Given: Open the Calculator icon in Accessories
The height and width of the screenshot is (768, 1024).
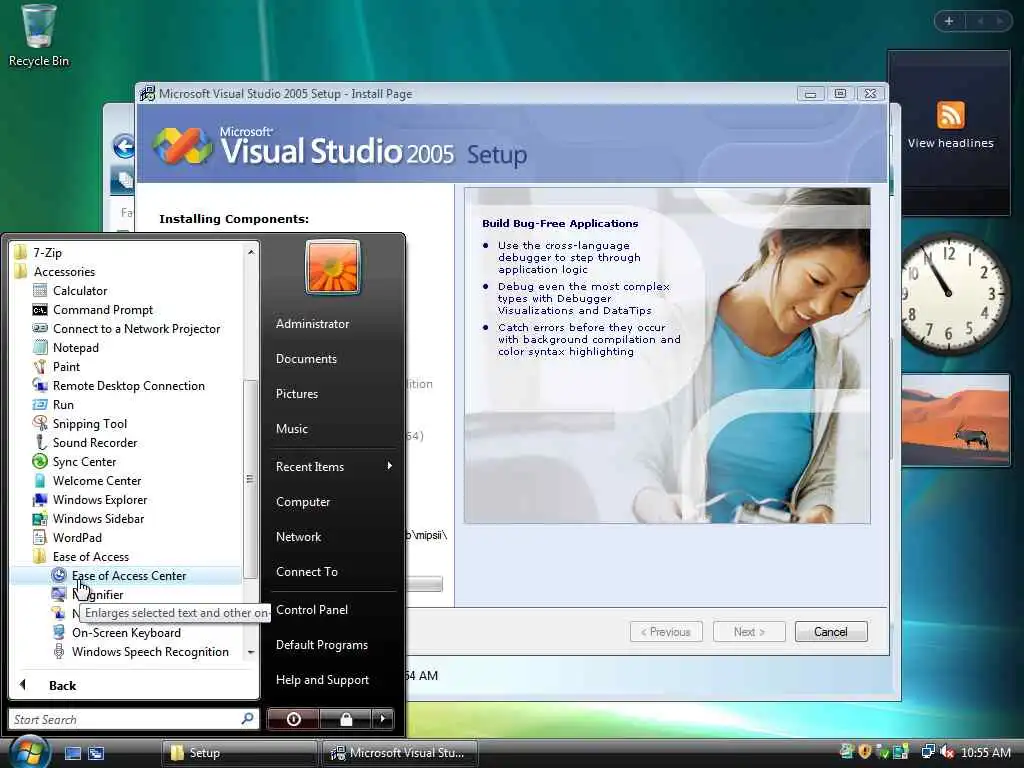Looking at the screenshot, I should [x=40, y=291].
